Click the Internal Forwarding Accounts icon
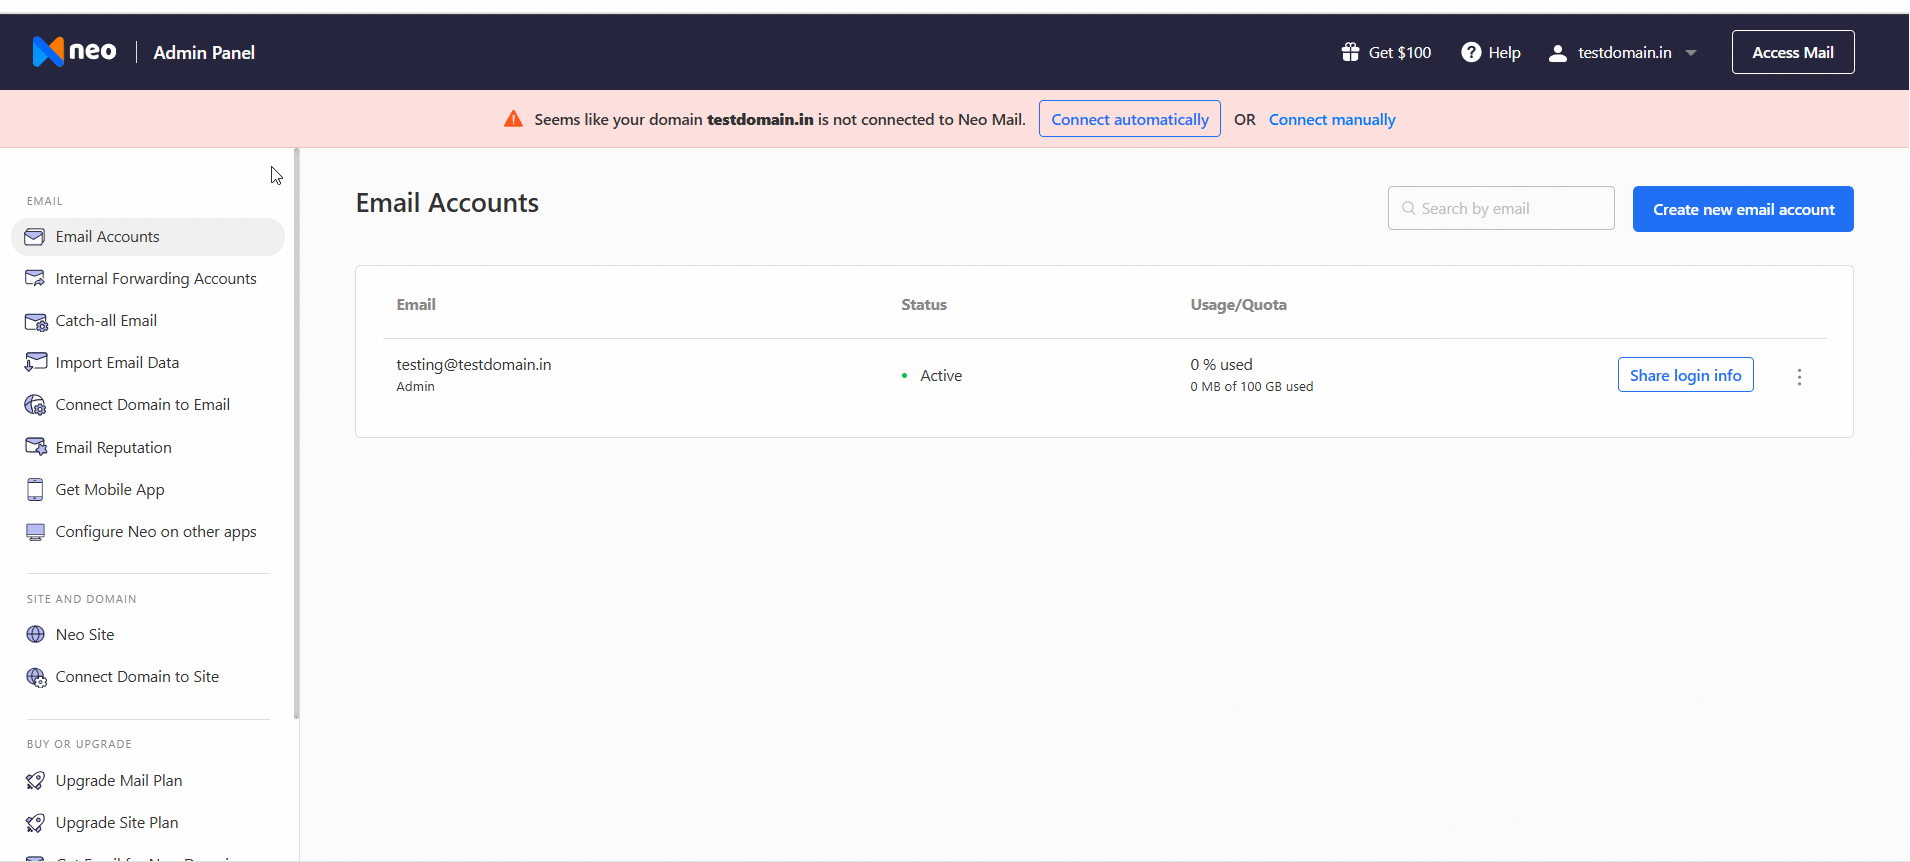The height and width of the screenshot is (862, 1910). click(35, 279)
